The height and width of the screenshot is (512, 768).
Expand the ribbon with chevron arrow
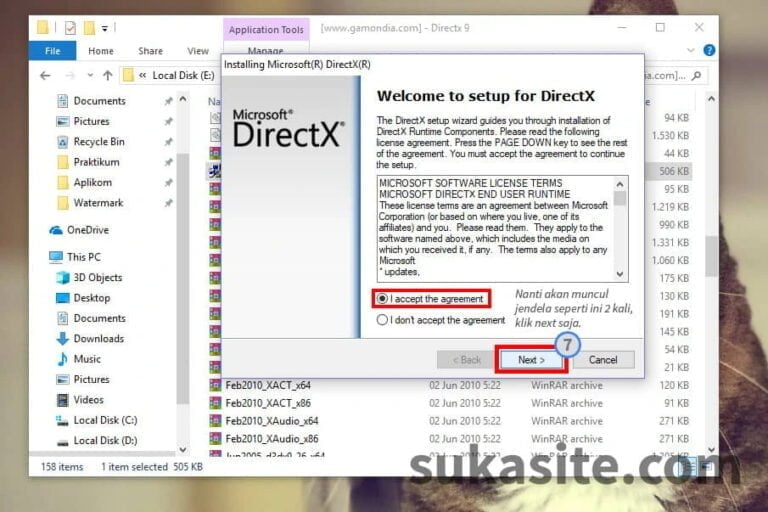pos(691,50)
